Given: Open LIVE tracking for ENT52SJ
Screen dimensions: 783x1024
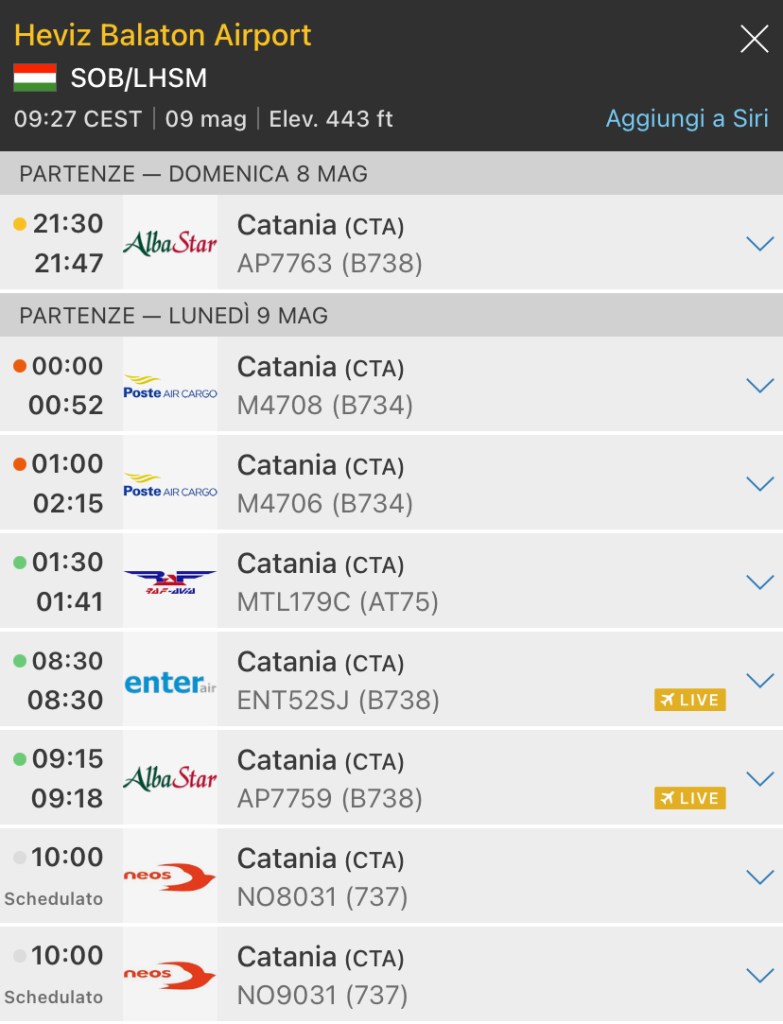Looking at the screenshot, I should point(690,700).
